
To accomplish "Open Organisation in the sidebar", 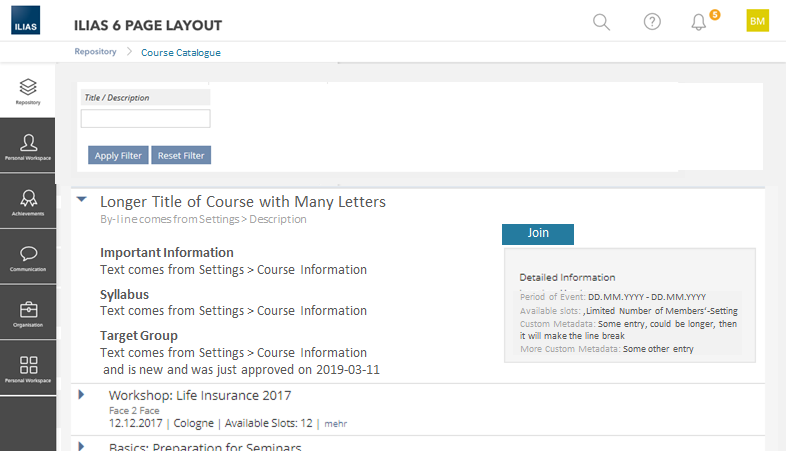I will tap(28, 313).
